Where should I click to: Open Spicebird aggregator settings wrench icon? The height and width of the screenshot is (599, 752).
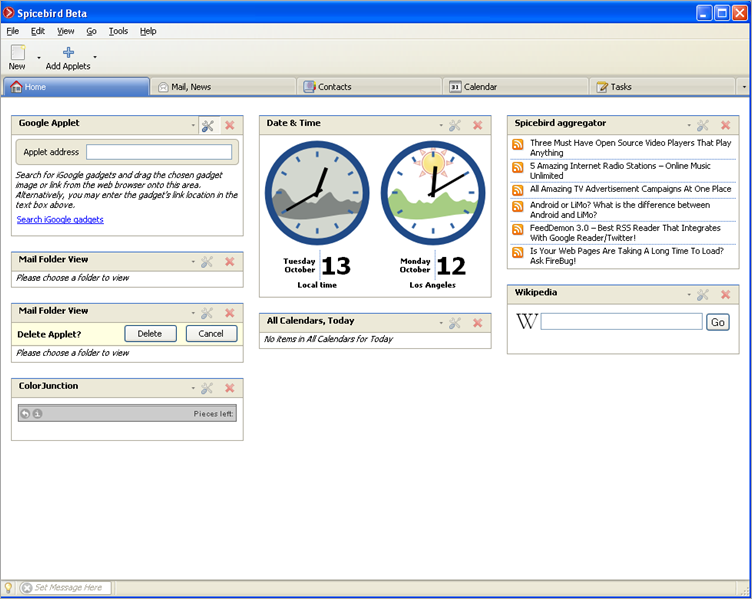pyautogui.click(x=703, y=125)
